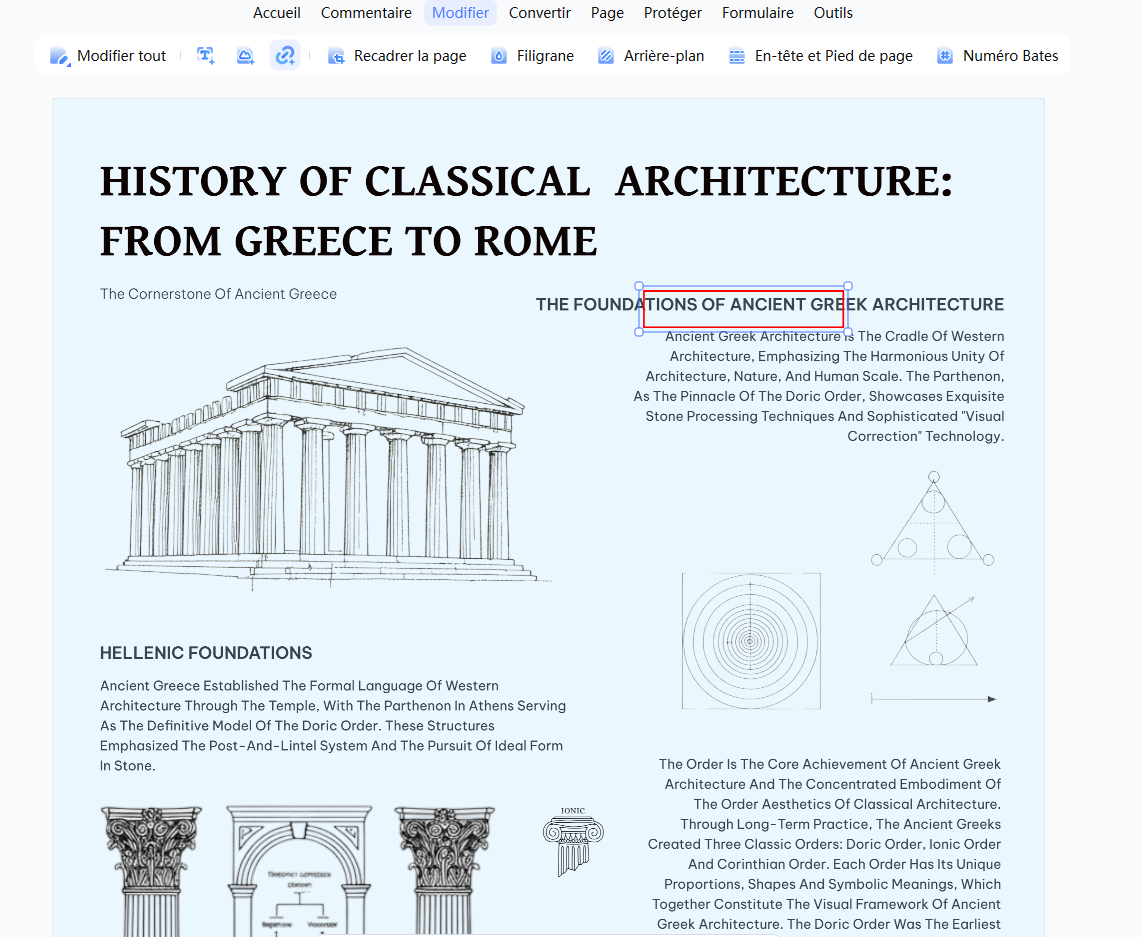The image size is (1142, 937).
Task: Switch to the Commentaire tab
Action: pyautogui.click(x=366, y=13)
